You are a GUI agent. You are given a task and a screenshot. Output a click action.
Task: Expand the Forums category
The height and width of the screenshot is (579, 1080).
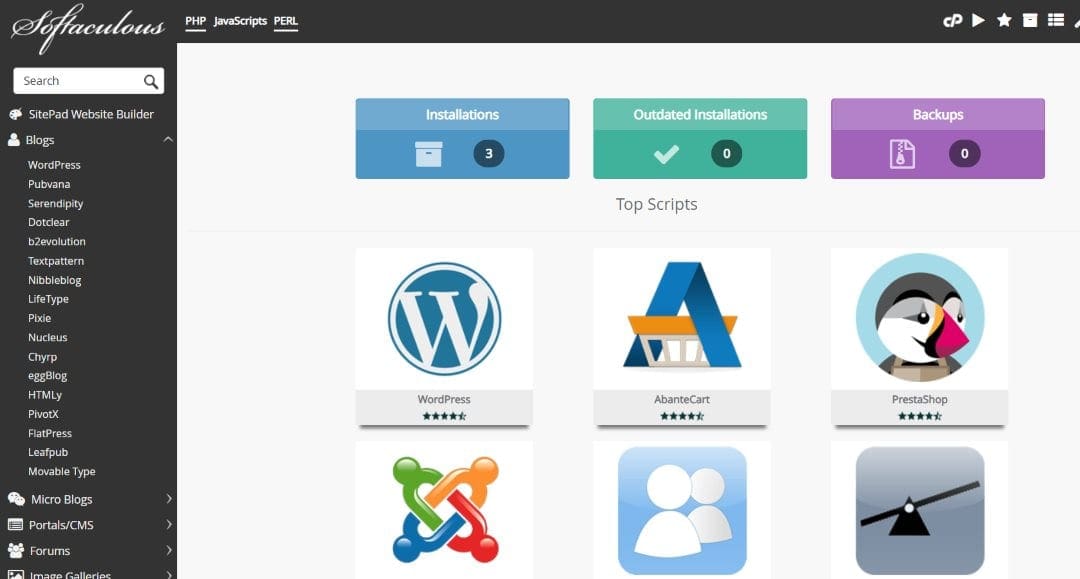(169, 550)
